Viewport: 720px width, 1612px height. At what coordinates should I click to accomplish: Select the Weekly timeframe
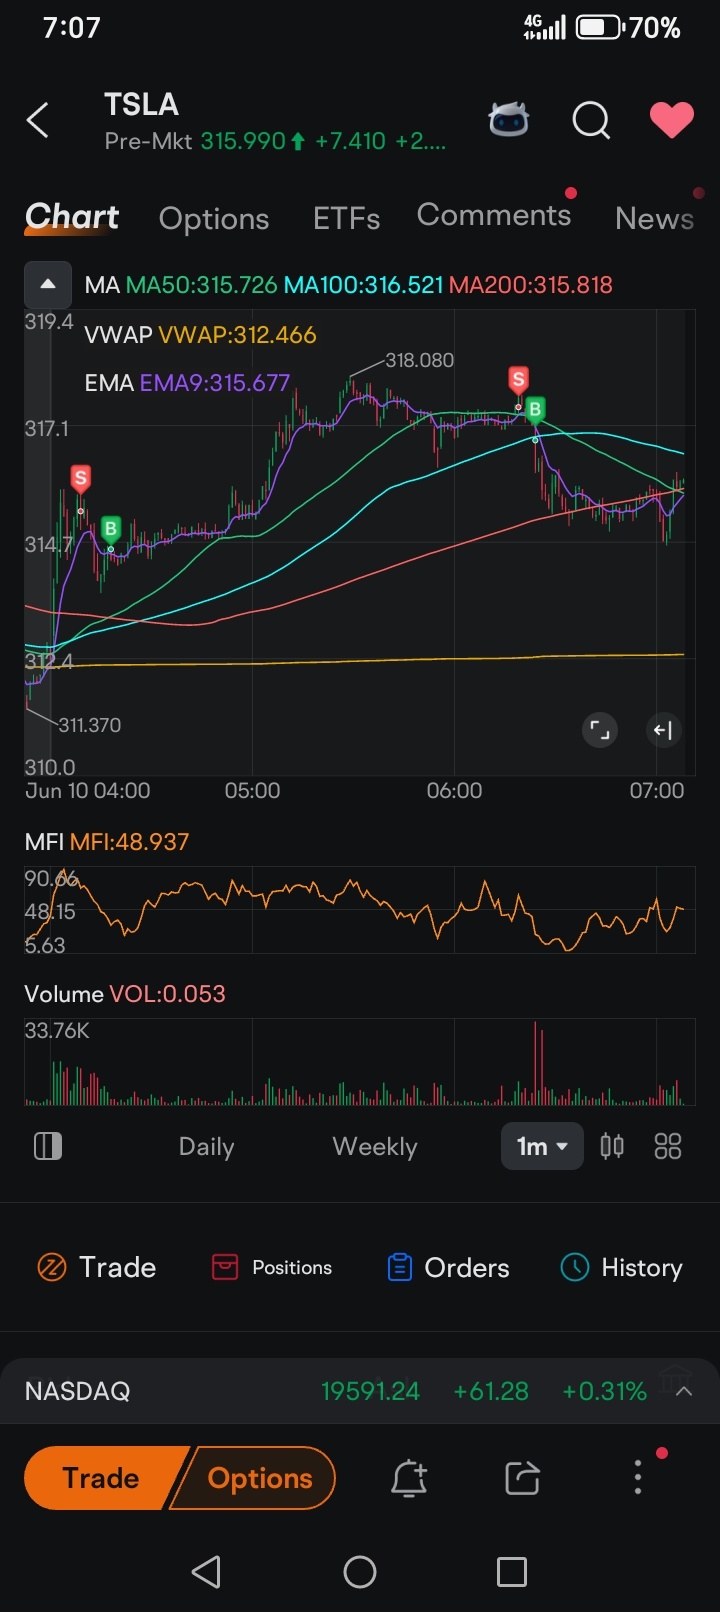pos(375,1147)
